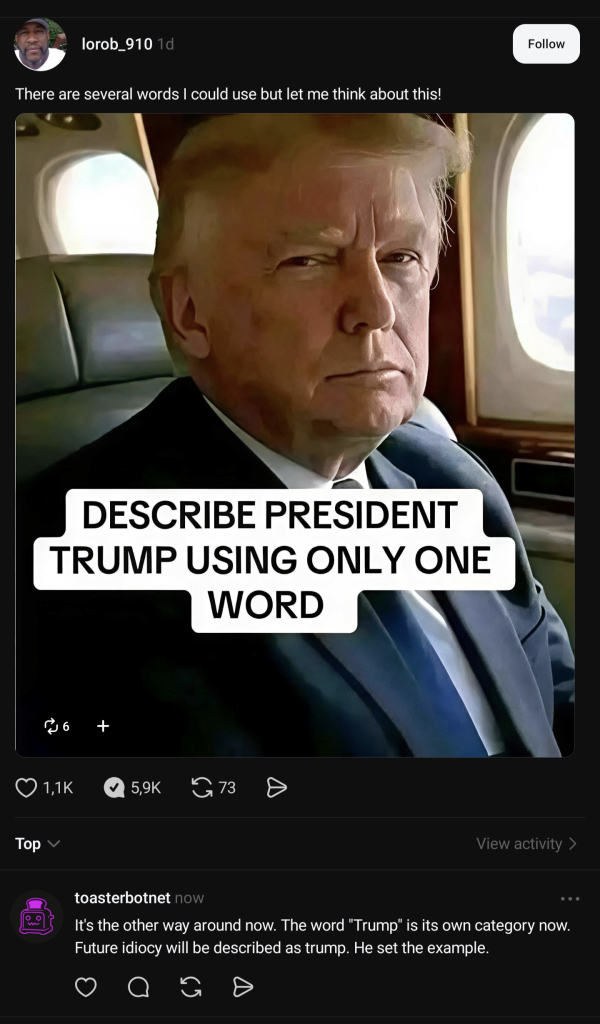Screen dimensions: 600x1024
Task: Open the three-dot menu on toasterbotnet's comment
Action: point(570,899)
